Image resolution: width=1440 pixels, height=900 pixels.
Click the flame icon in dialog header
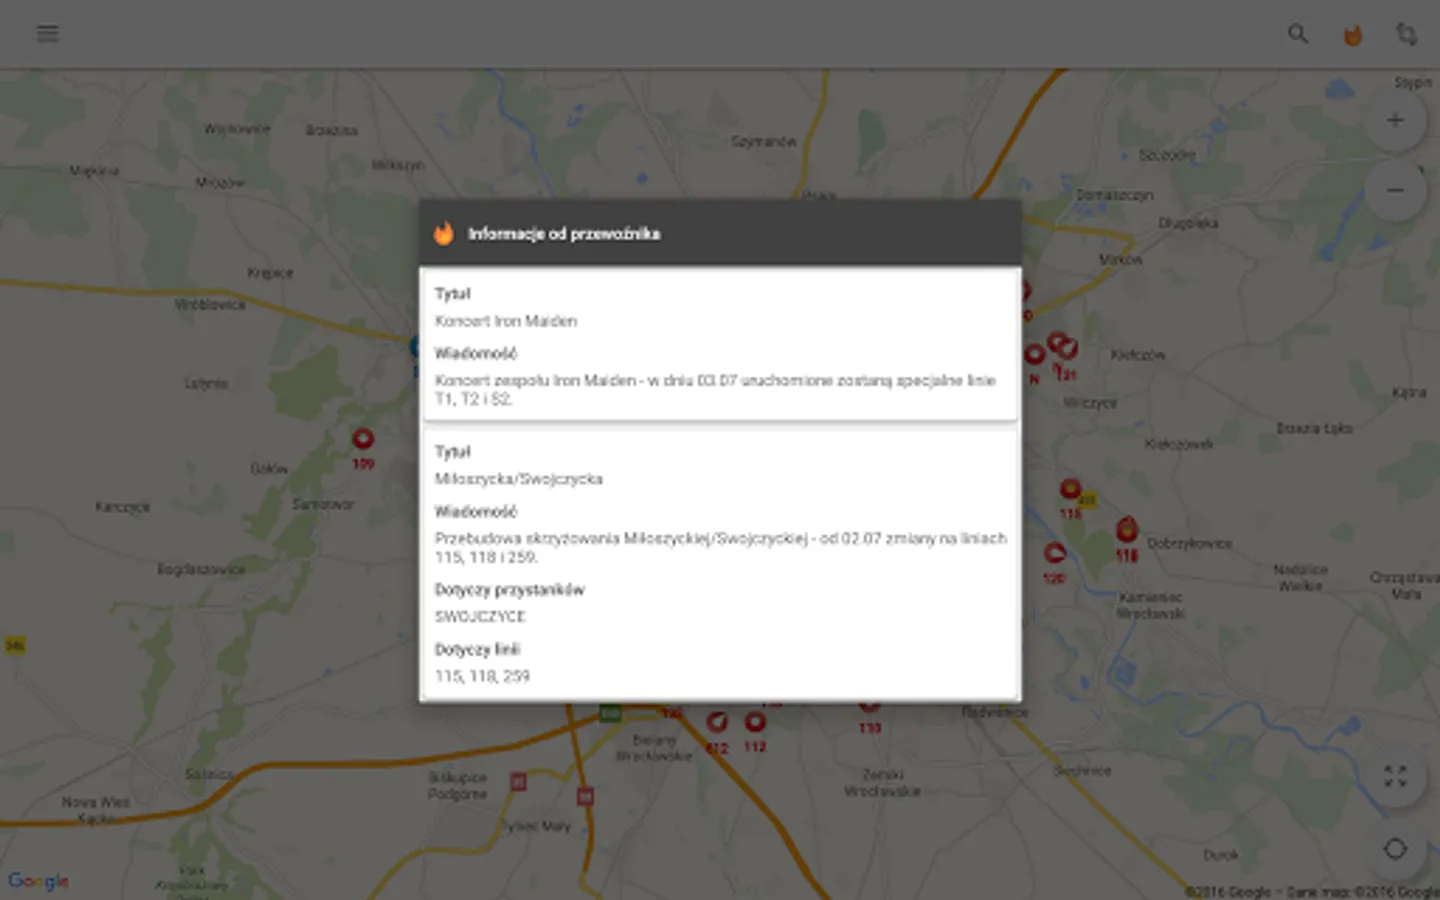444,233
